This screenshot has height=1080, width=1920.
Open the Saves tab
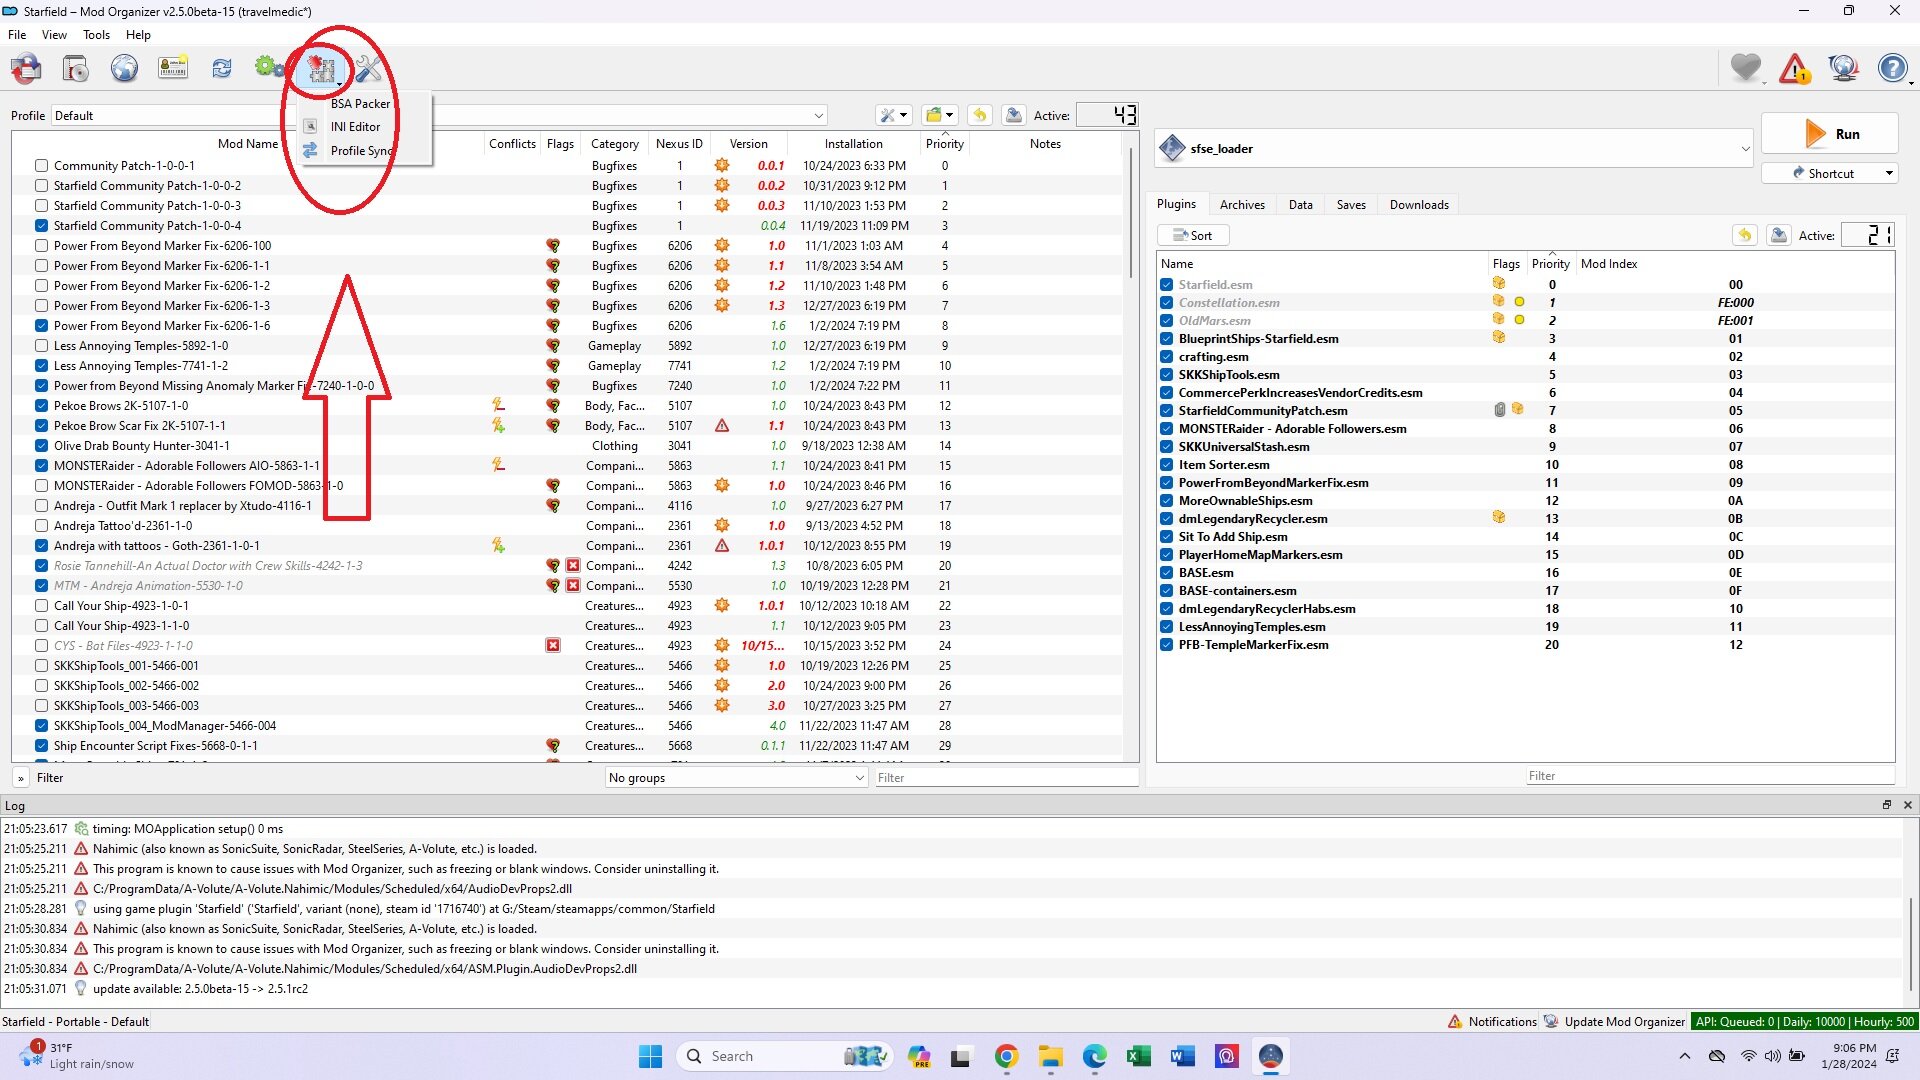[x=1351, y=205]
